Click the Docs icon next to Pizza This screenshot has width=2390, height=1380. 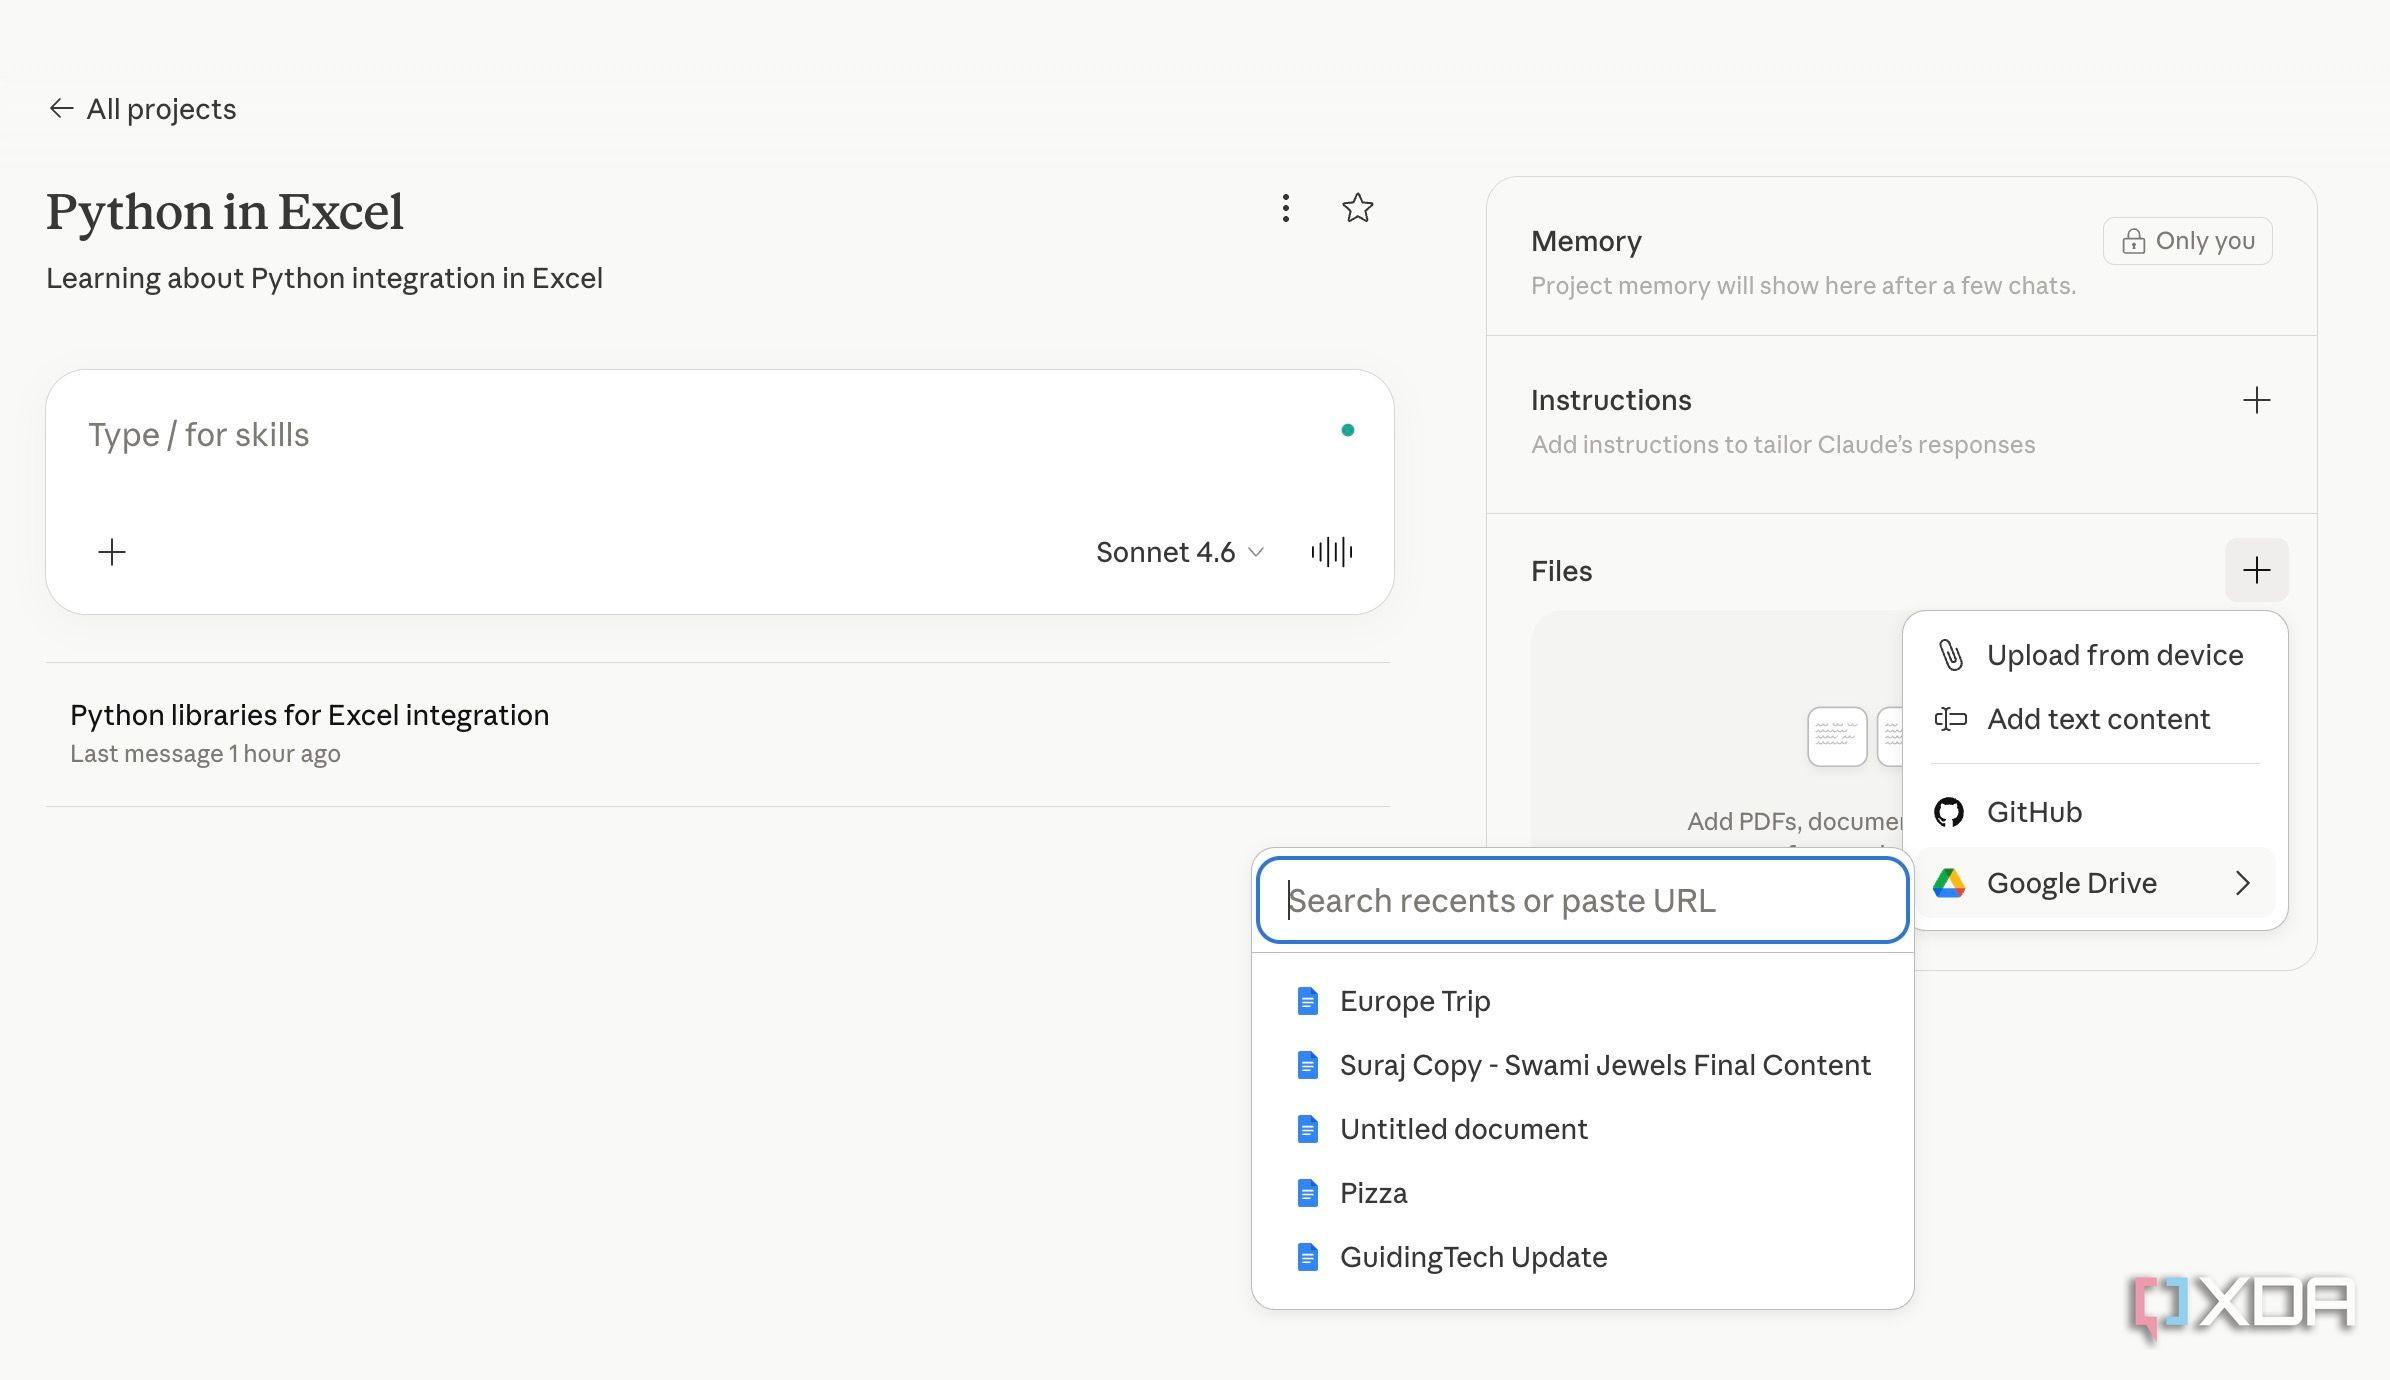(x=1307, y=1193)
